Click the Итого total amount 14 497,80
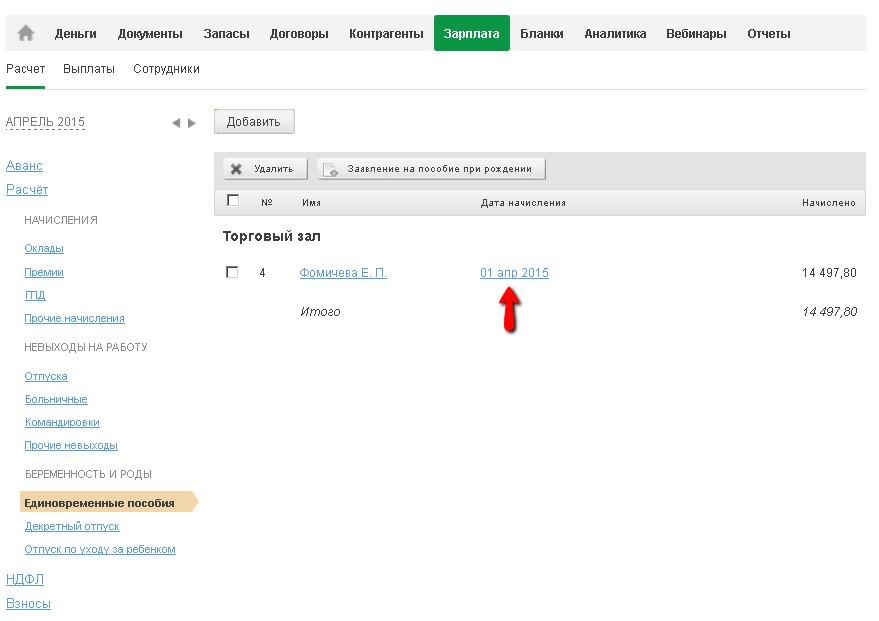The image size is (879, 621). coord(829,312)
